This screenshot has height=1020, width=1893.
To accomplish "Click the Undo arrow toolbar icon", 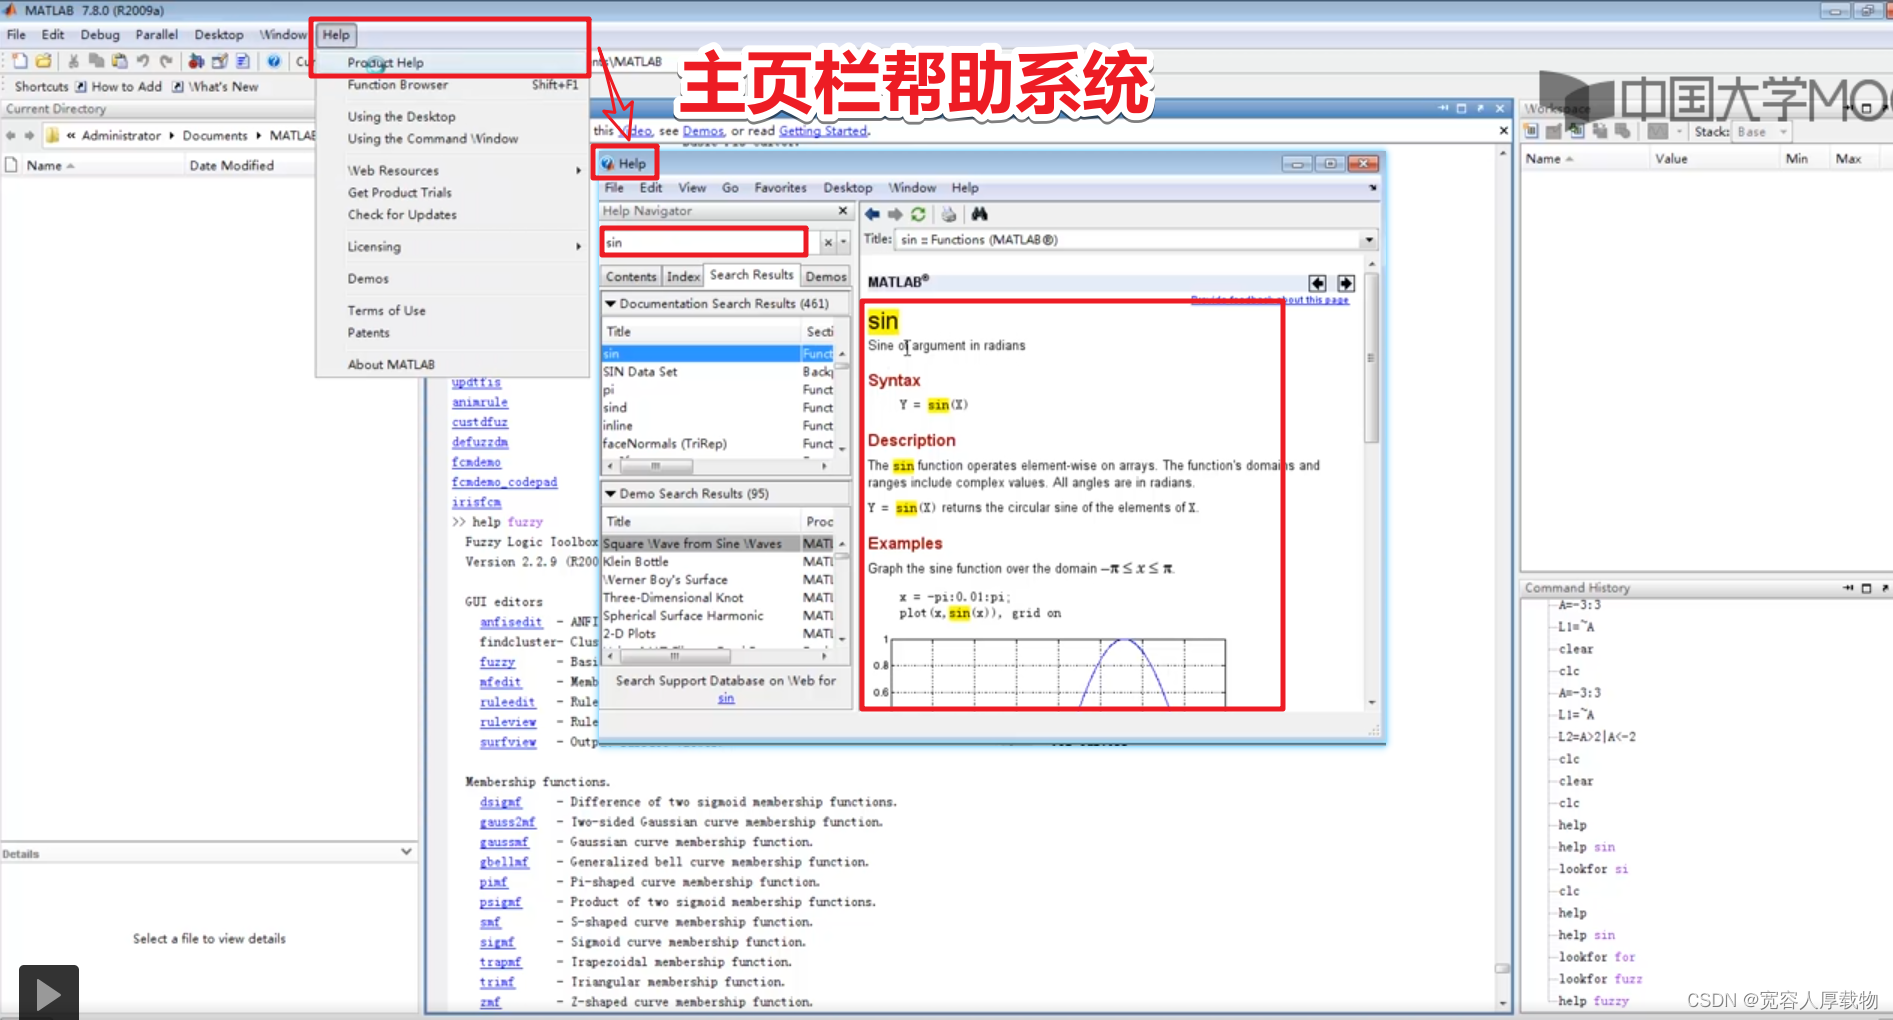I will click(x=143, y=62).
